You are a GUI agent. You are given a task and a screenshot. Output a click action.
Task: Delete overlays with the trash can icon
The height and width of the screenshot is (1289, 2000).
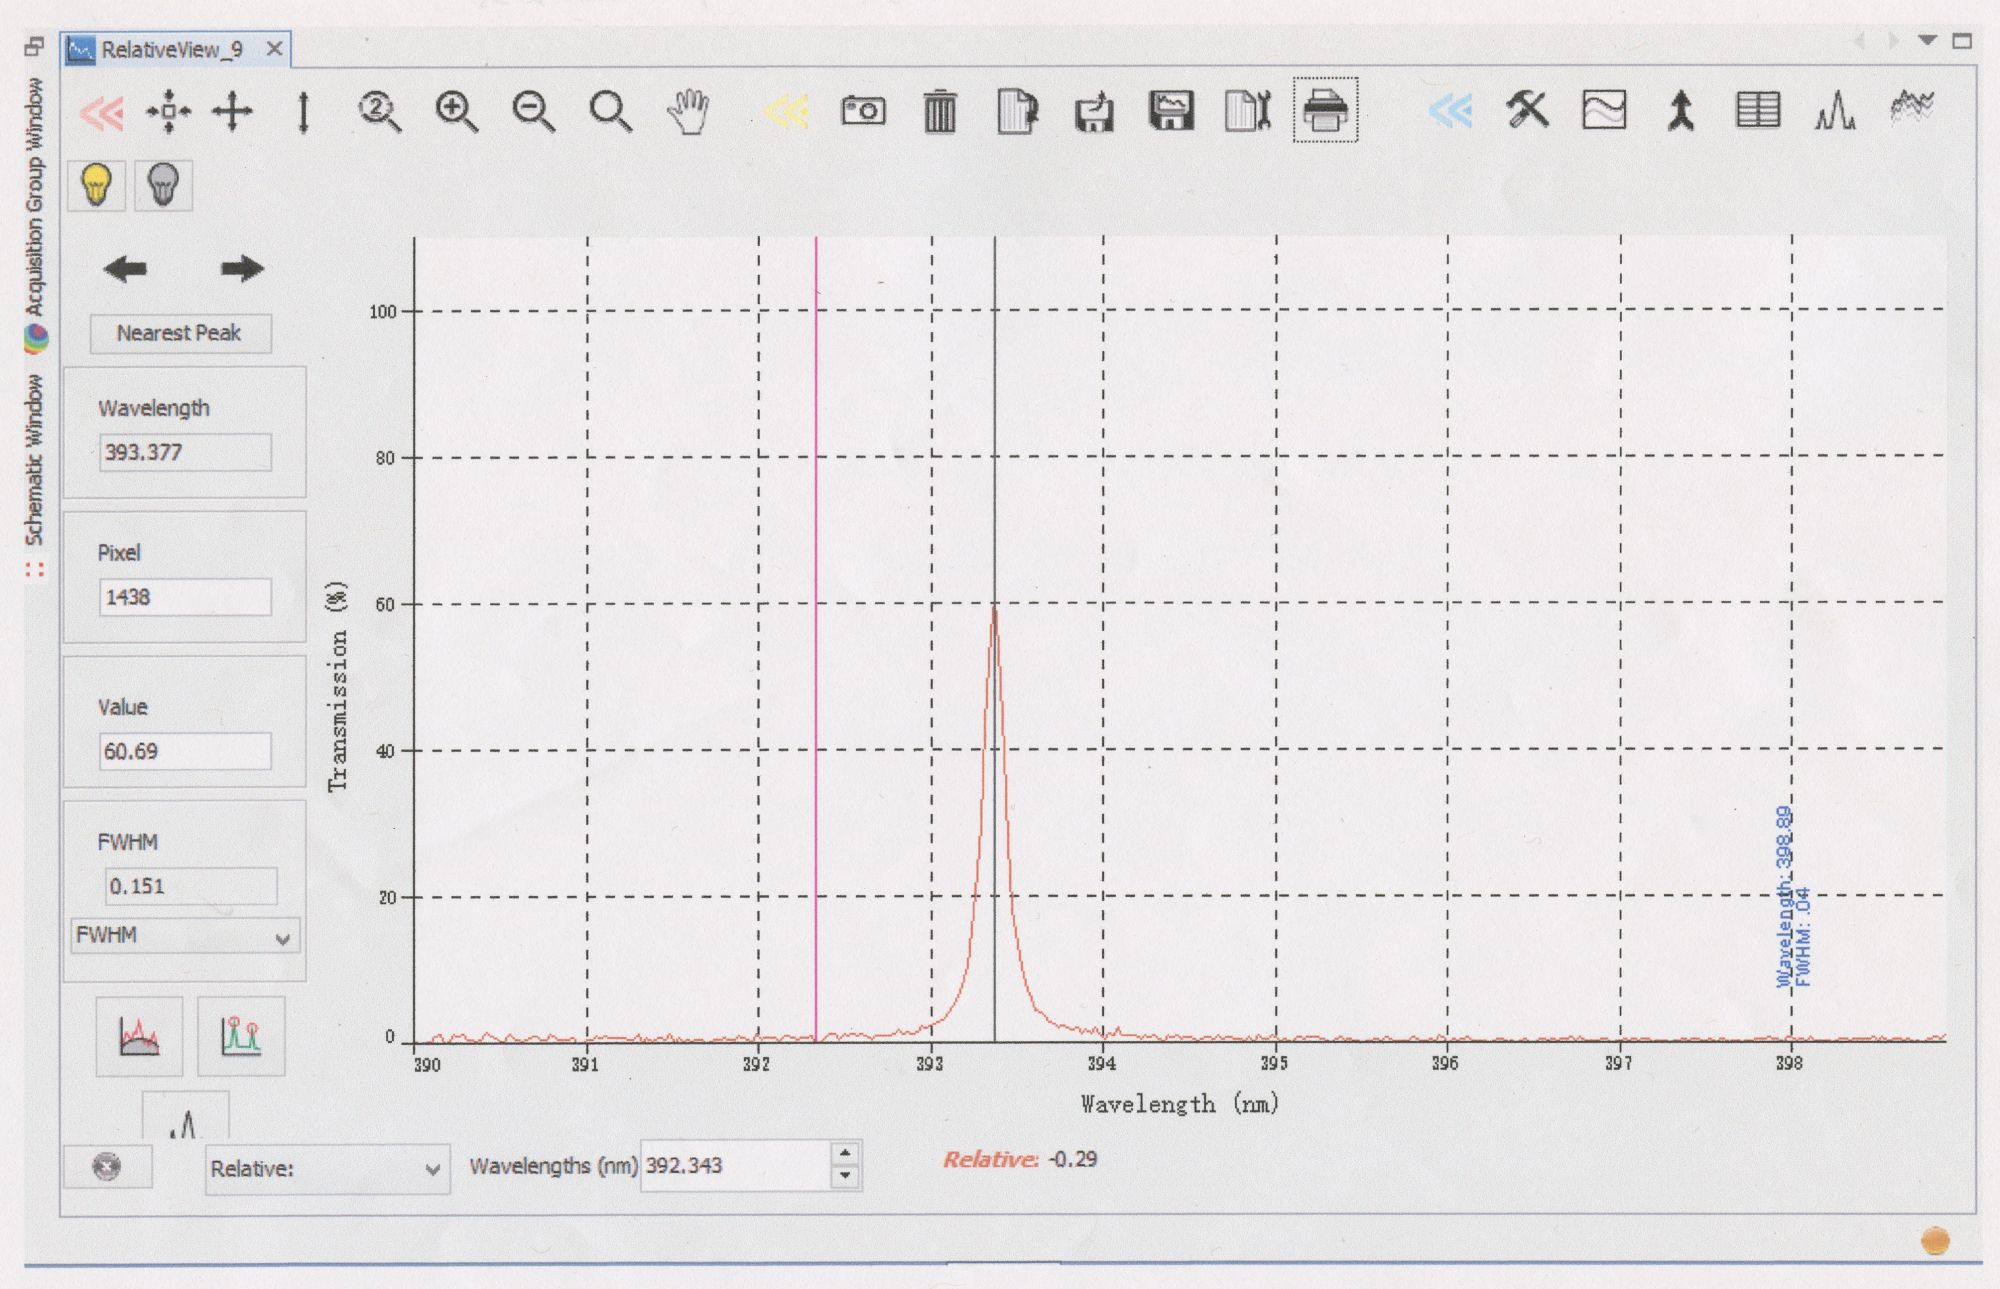(x=940, y=110)
